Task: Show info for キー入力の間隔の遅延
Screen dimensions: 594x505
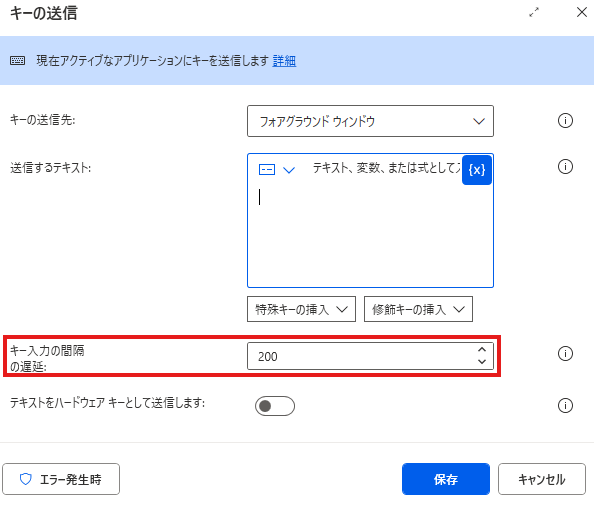Action: (x=565, y=354)
